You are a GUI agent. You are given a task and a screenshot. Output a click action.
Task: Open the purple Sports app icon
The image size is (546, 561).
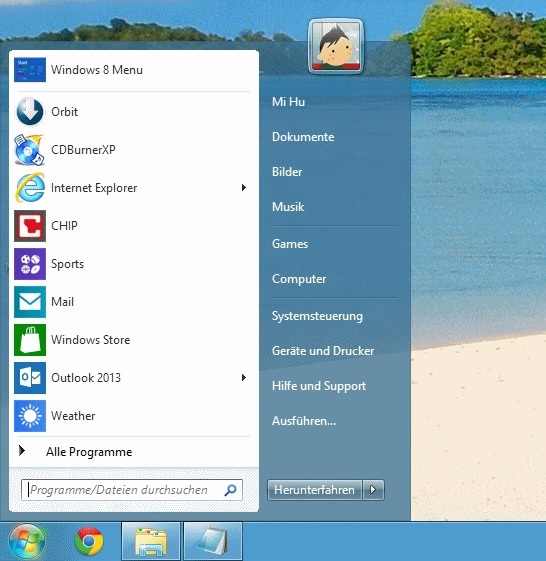click(30, 264)
